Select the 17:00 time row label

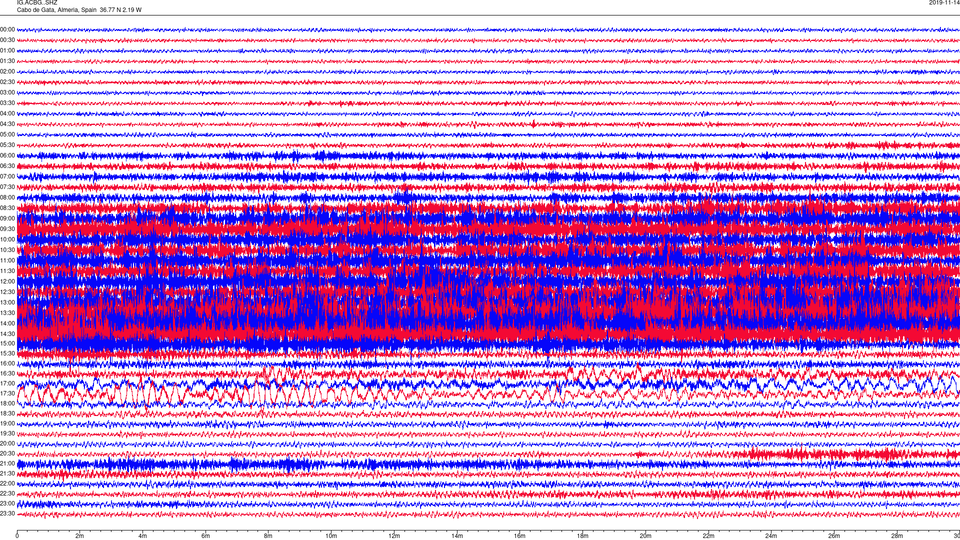tap(7, 383)
